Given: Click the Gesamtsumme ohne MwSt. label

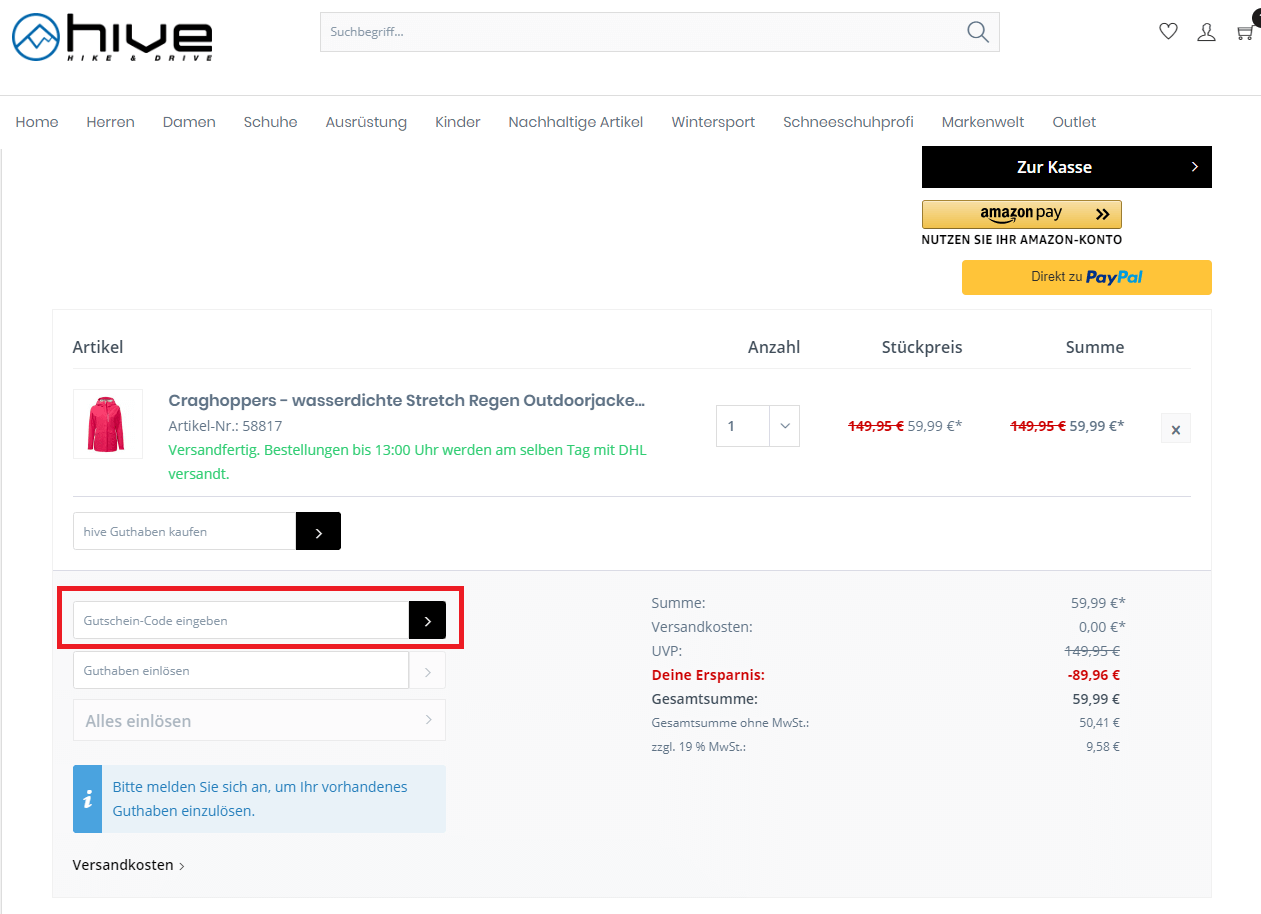Looking at the screenshot, I should (x=730, y=723).
